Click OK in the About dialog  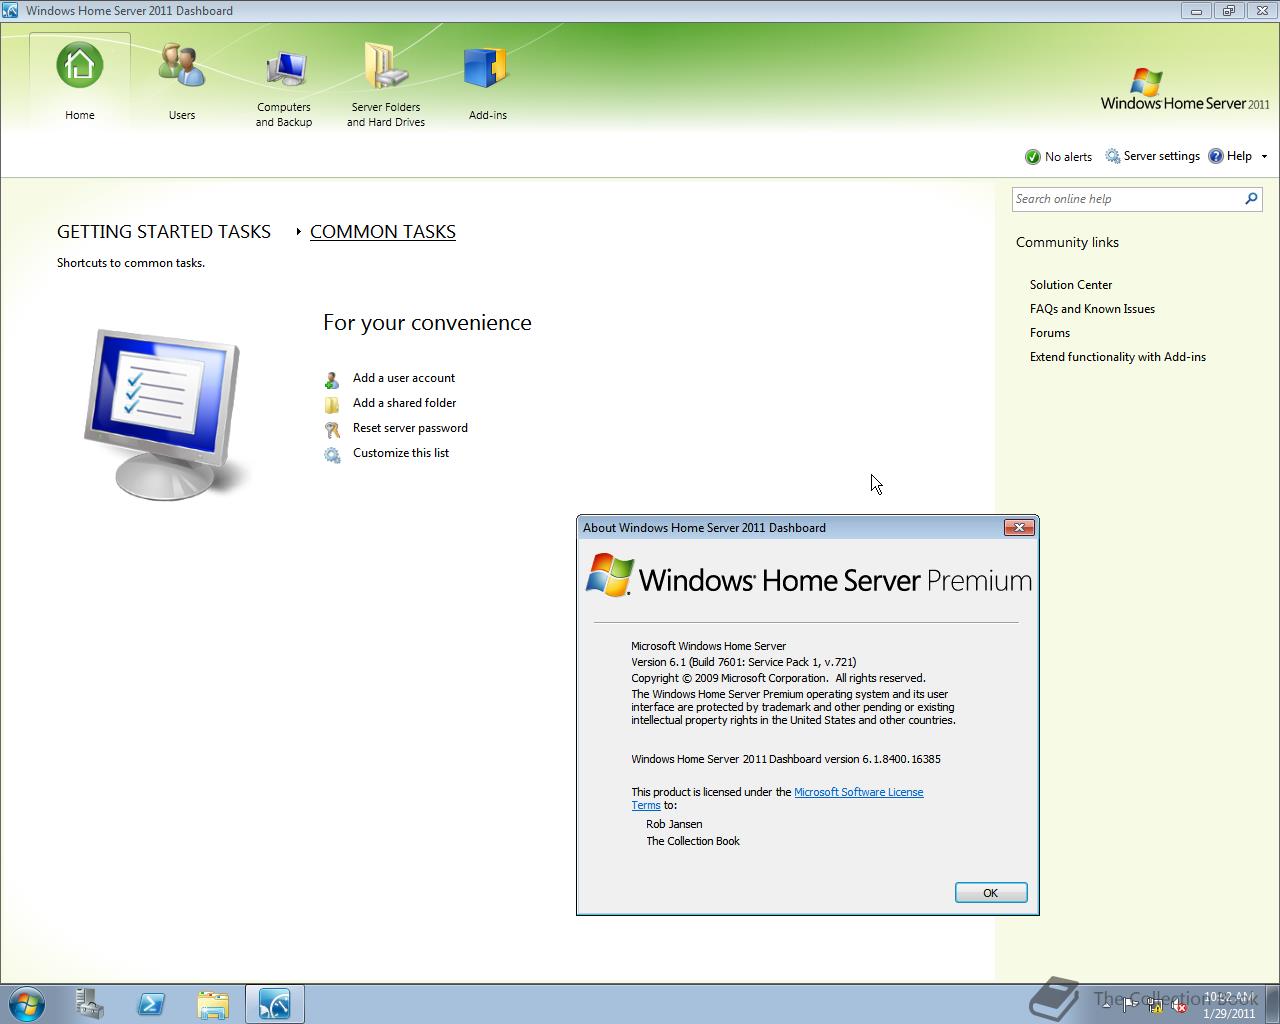click(x=991, y=893)
